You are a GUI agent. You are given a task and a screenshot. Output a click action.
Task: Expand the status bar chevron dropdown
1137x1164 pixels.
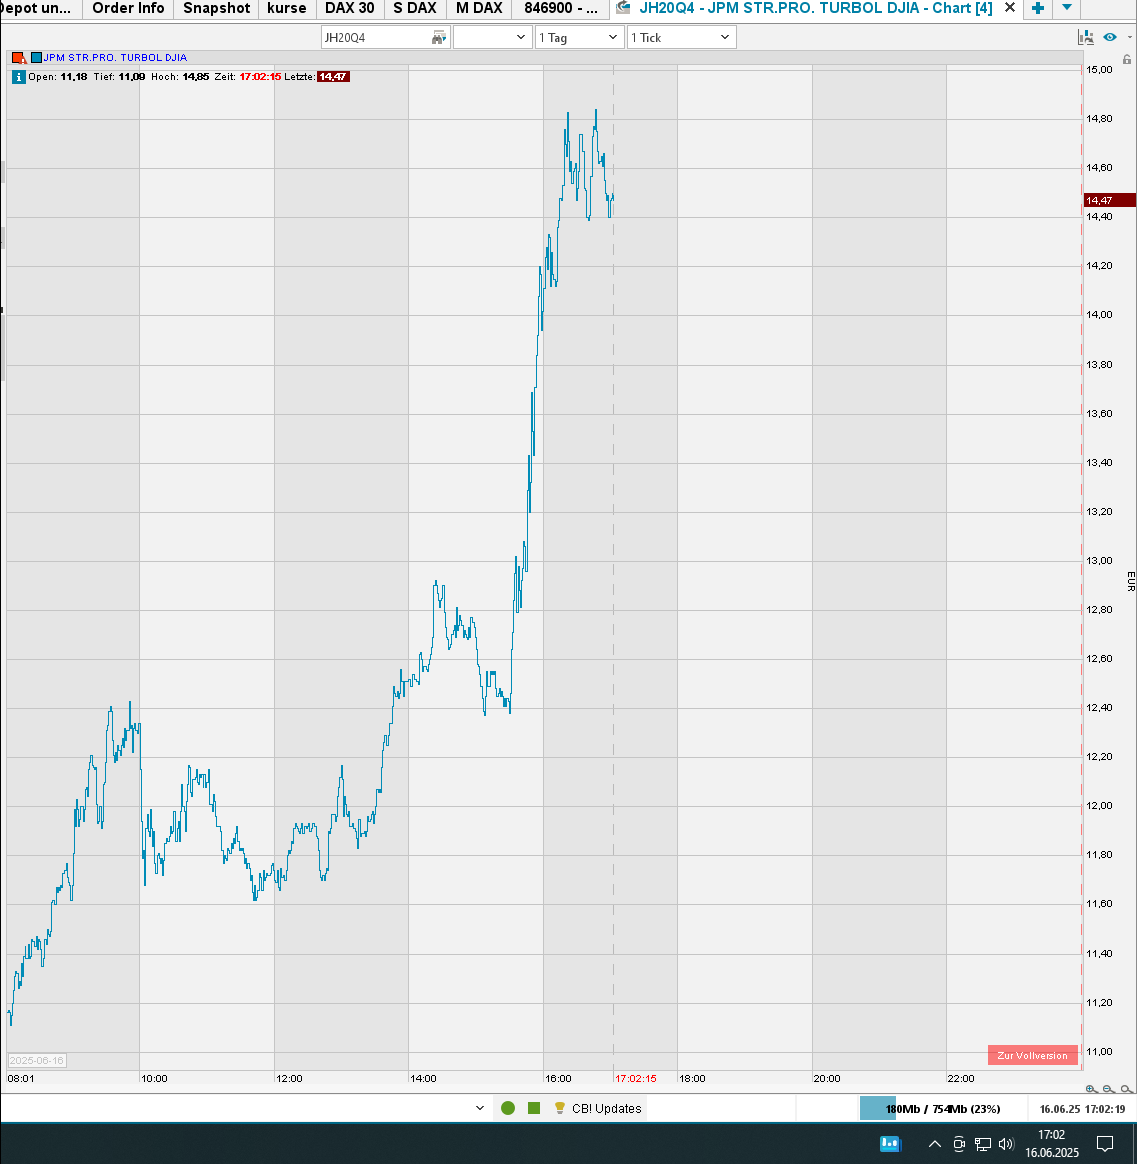[x=480, y=1108]
